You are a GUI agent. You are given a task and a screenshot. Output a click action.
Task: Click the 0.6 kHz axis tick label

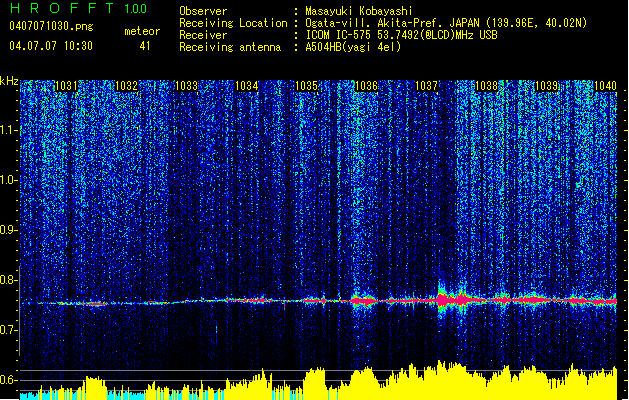click(x=9, y=380)
